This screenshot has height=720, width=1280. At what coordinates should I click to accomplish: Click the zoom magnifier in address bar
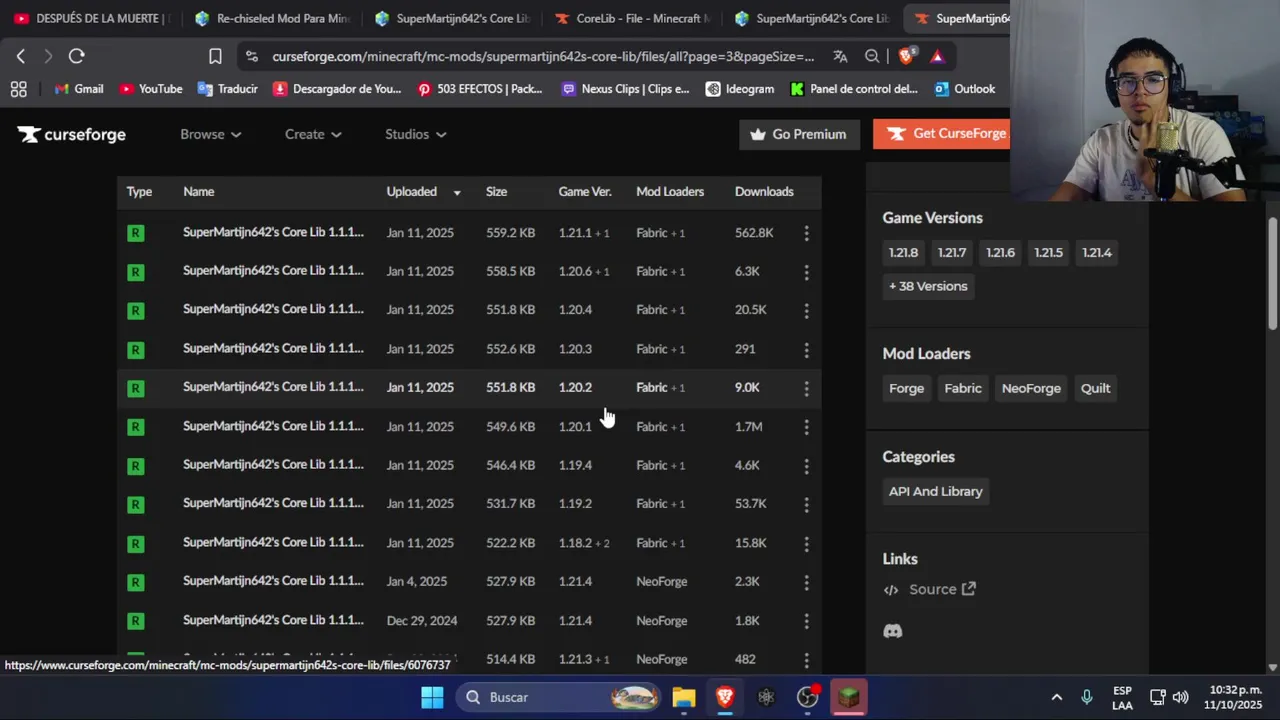coord(872,56)
